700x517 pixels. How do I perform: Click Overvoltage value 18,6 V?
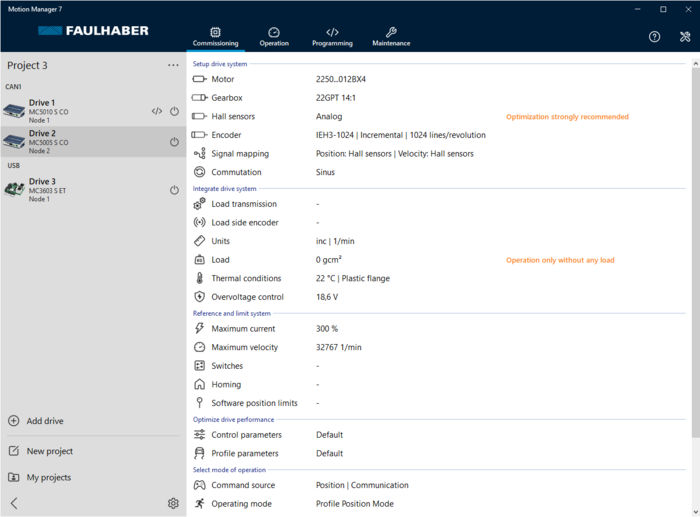[x=327, y=297]
